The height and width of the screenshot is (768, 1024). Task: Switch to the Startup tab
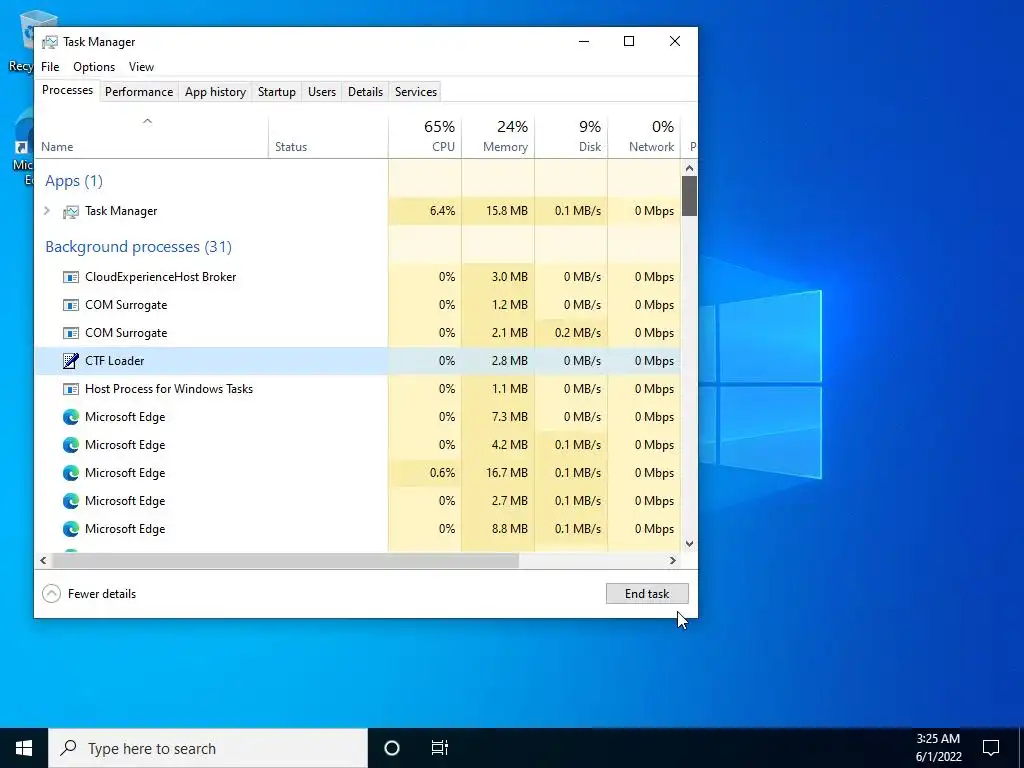(277, 92)
